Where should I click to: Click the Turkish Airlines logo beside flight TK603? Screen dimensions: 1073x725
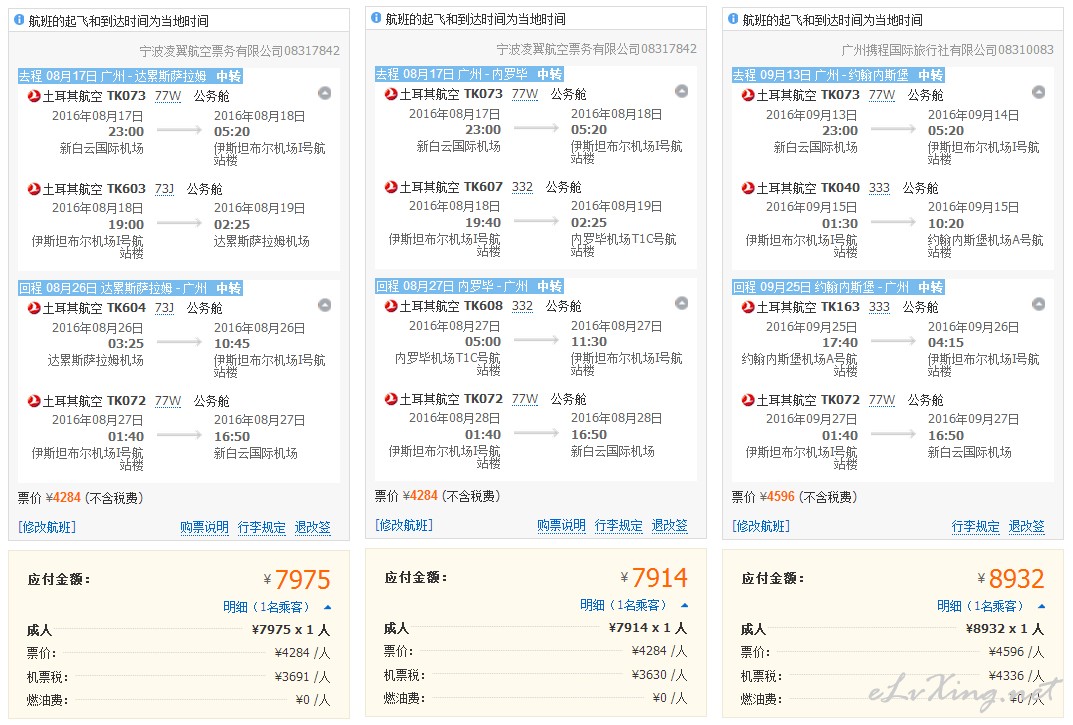click(34, 188)
